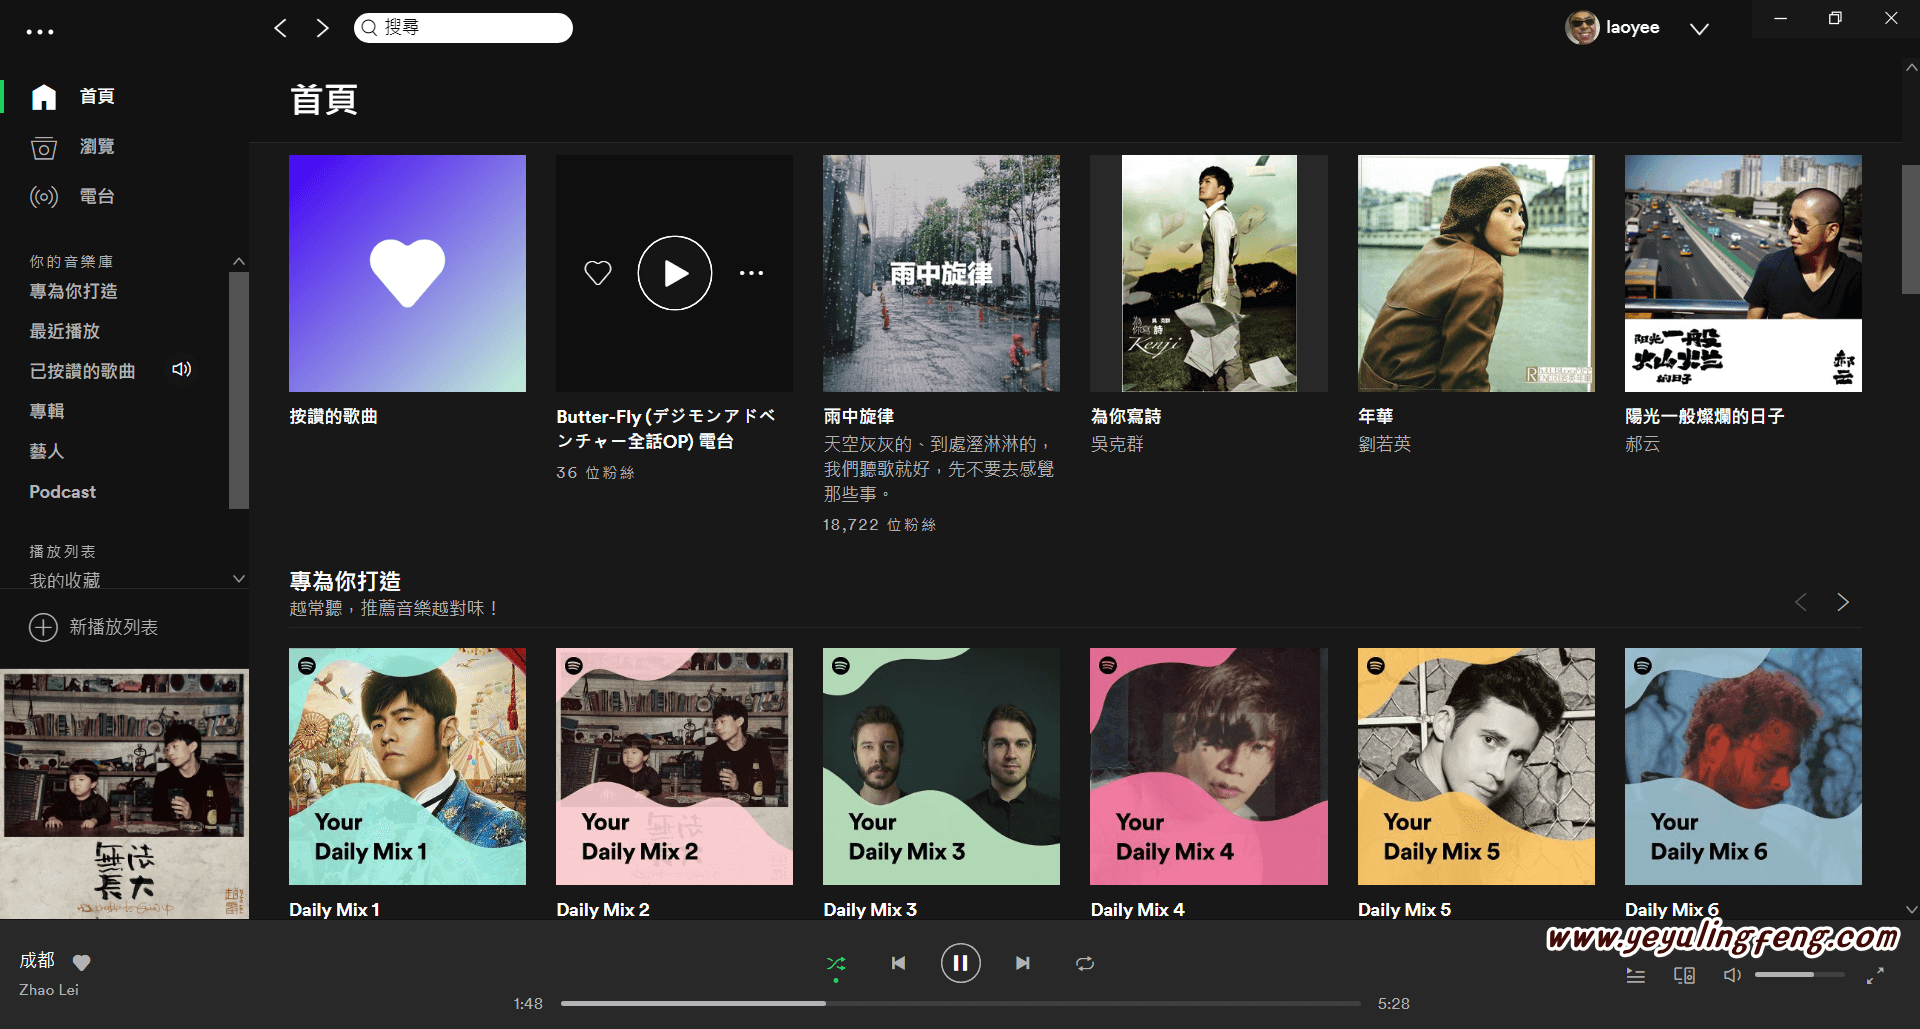This screenshot has height=1029, width=1920.
Task: Open Daily Mix 3 cover
Action: click(941, 766)
